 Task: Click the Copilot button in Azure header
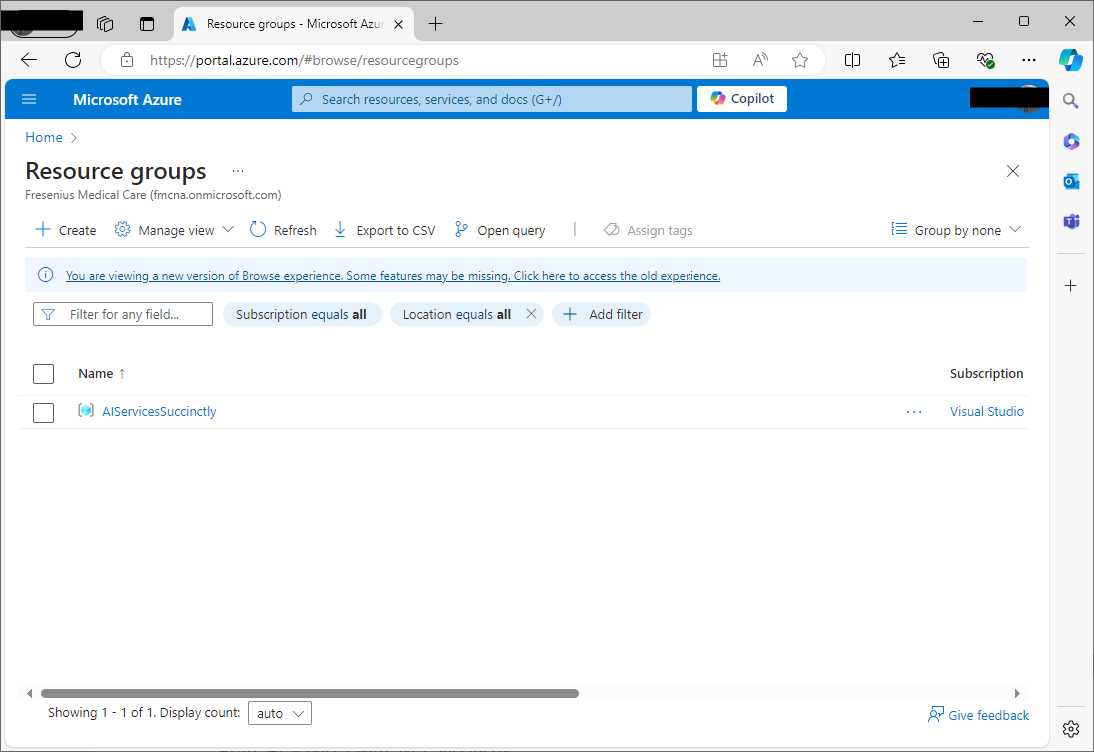(742, 99)
